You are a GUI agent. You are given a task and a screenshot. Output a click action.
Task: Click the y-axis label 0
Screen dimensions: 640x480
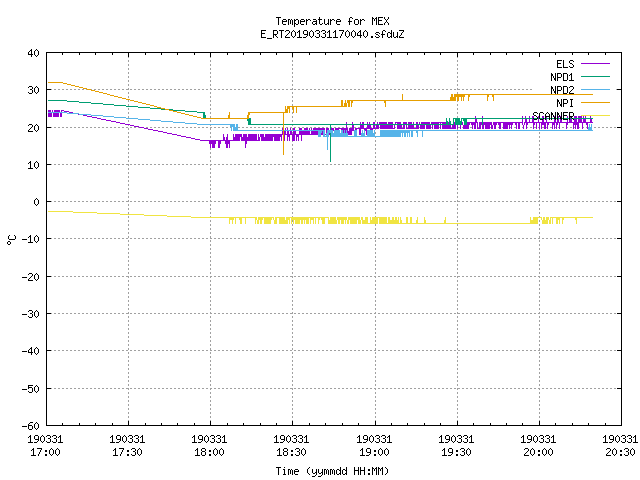pos(36,202)
